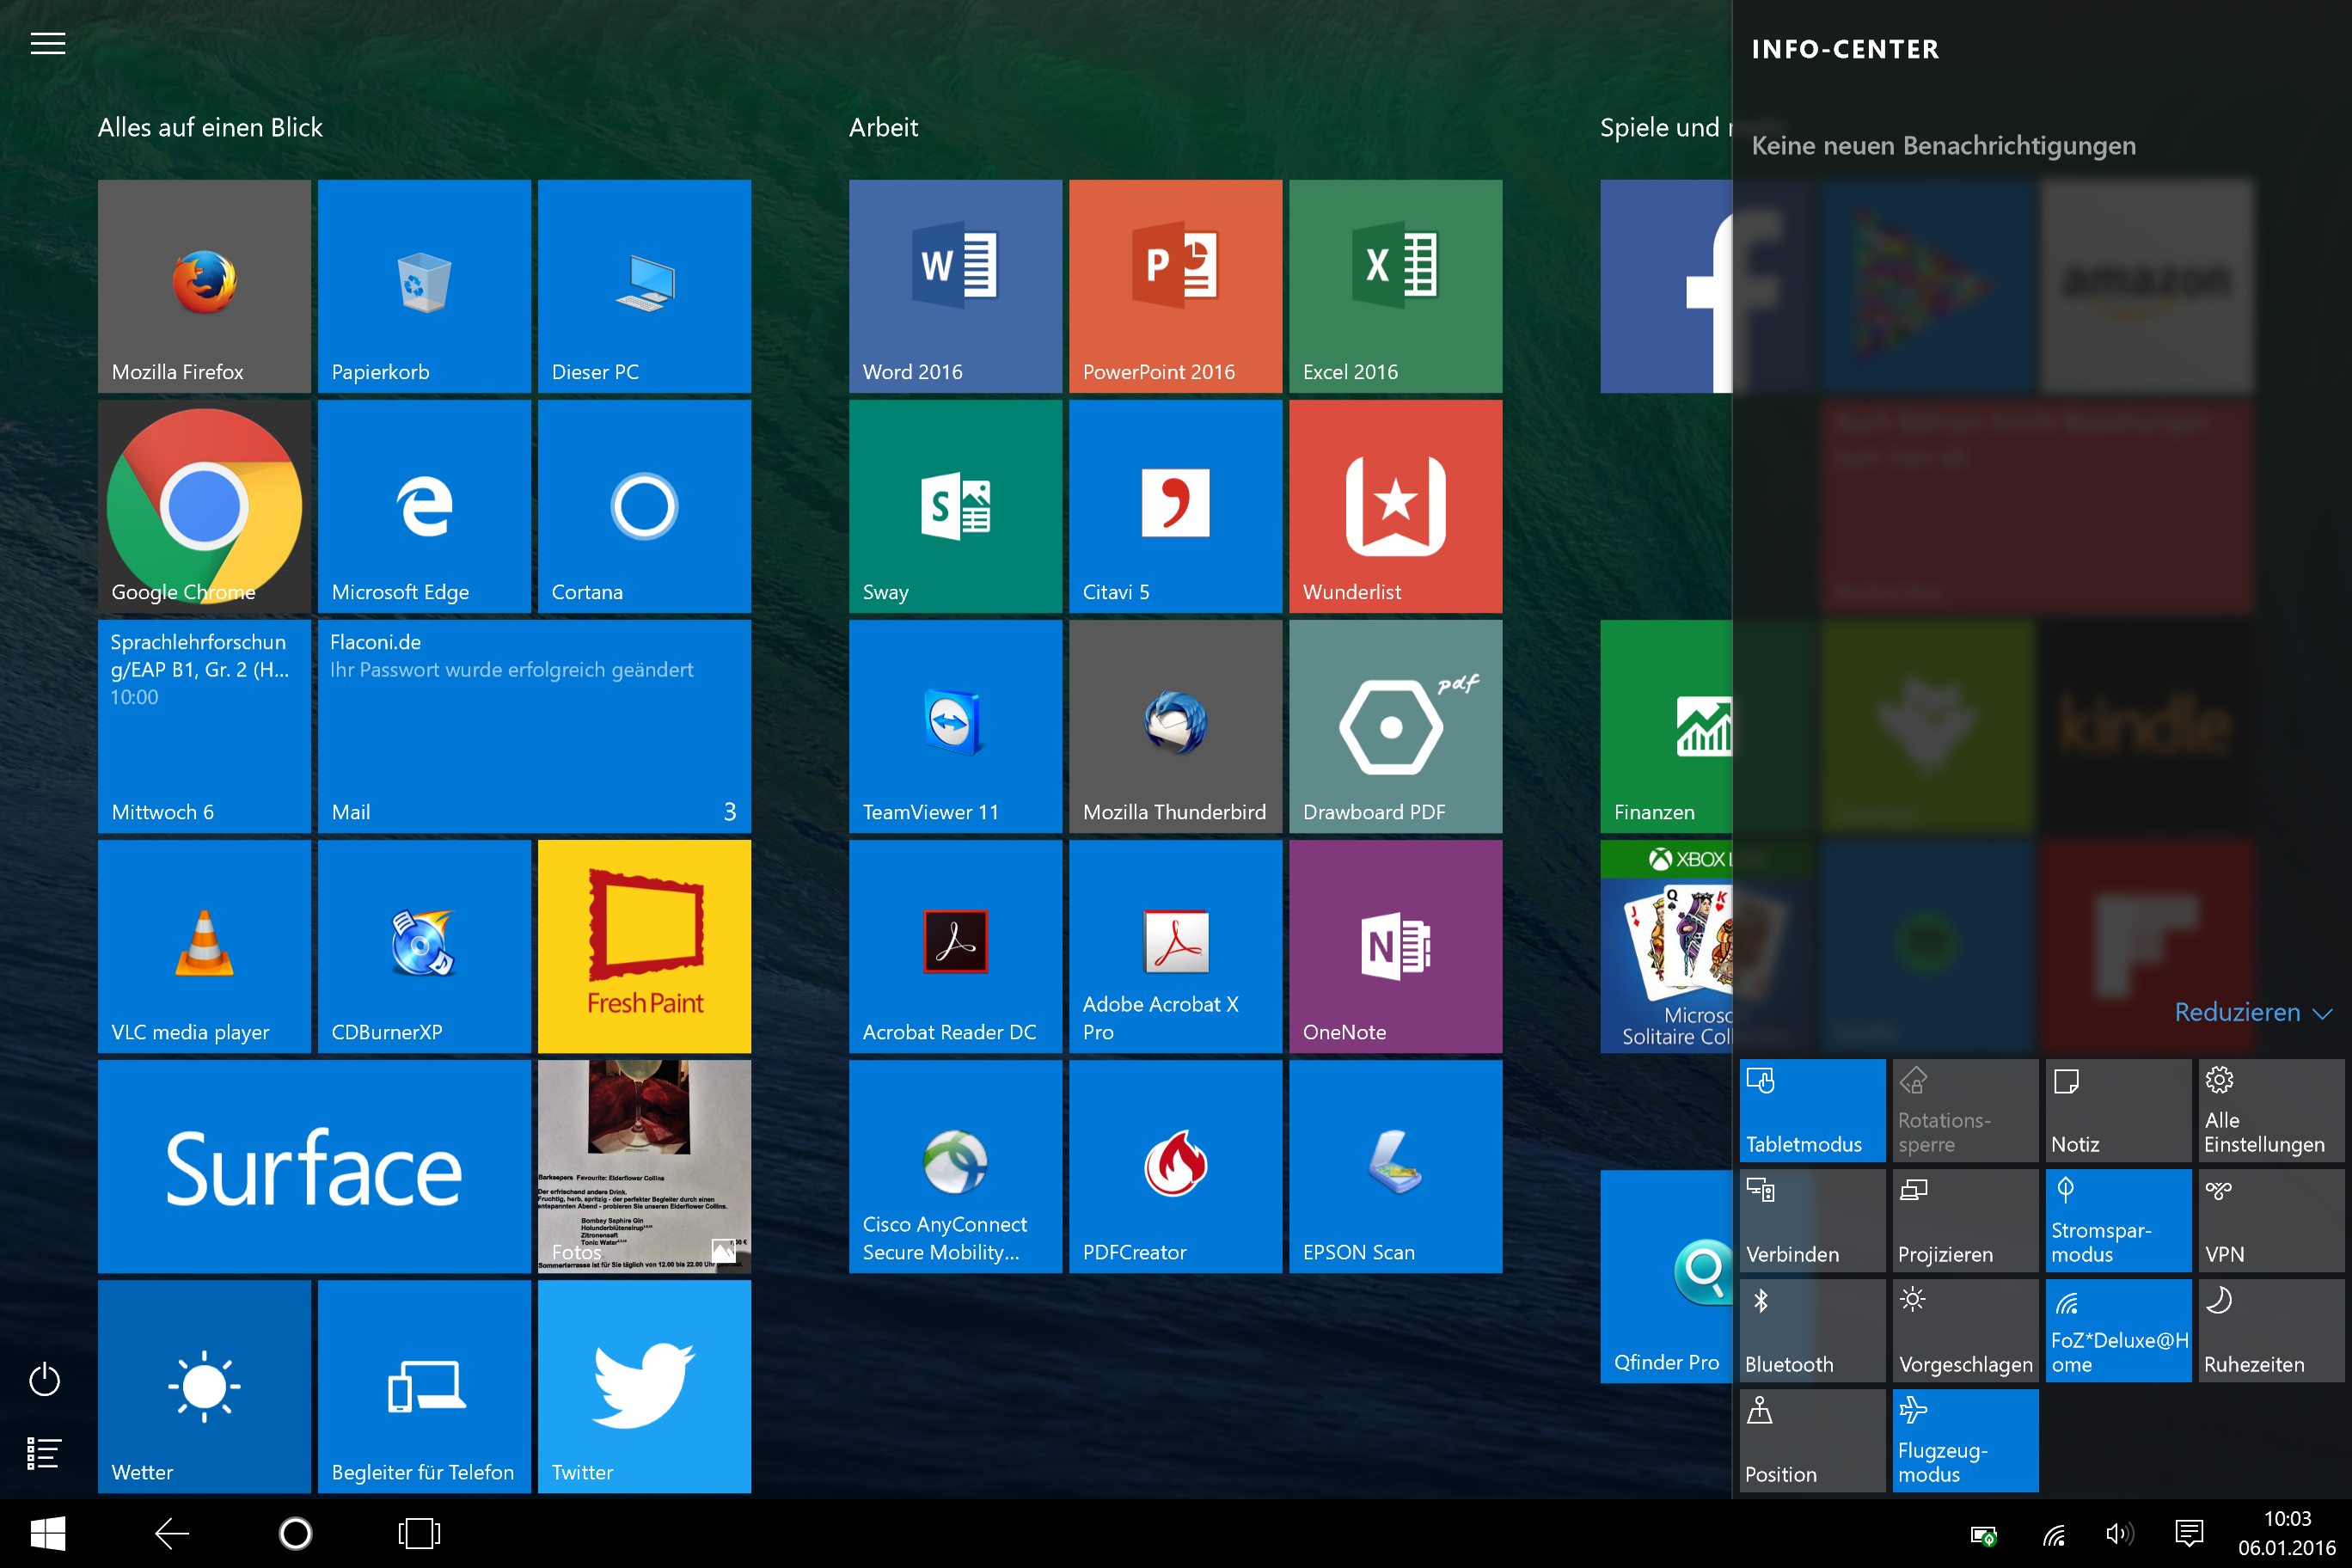
Task: Toggle Stromsparmodus quick action
Action: click(2117, 1220)
